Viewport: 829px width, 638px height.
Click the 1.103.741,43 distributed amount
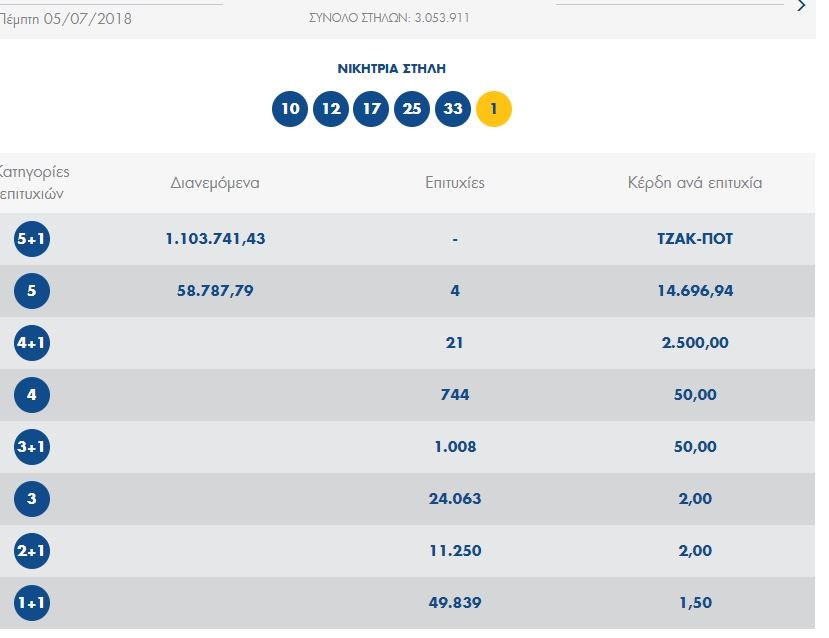point(215,239)
